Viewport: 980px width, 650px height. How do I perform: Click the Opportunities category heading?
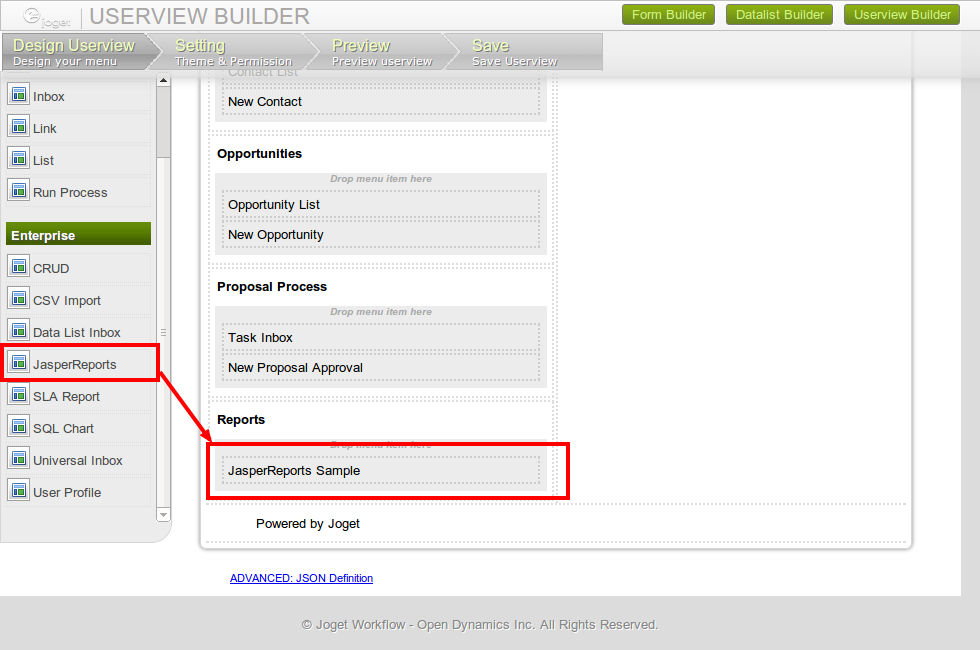[259, 154]
